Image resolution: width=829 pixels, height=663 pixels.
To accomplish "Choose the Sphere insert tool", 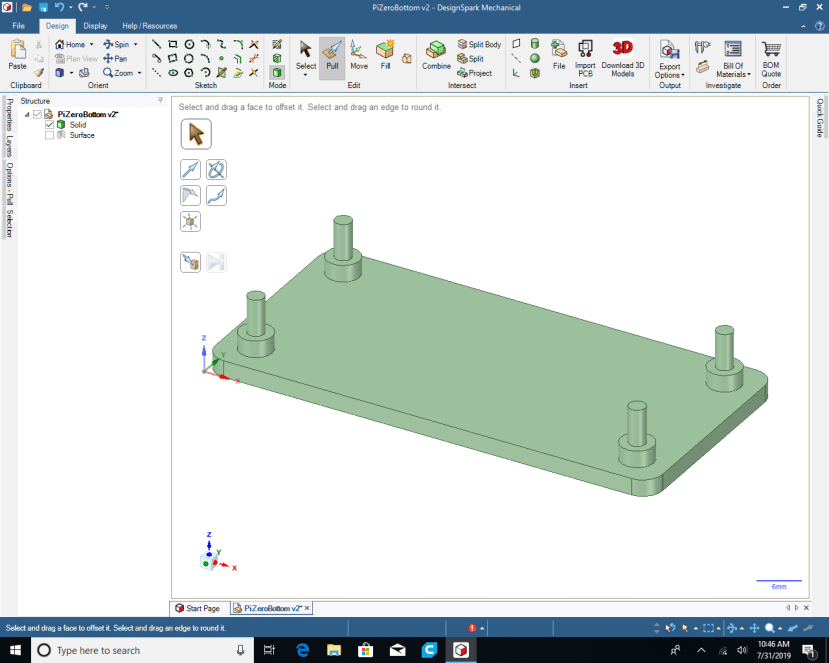I will pyautogui.click(x=535, y=59).
